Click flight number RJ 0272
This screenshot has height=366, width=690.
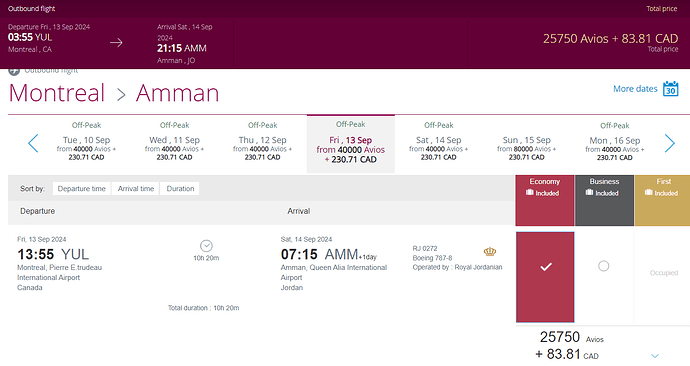point(425,249)
